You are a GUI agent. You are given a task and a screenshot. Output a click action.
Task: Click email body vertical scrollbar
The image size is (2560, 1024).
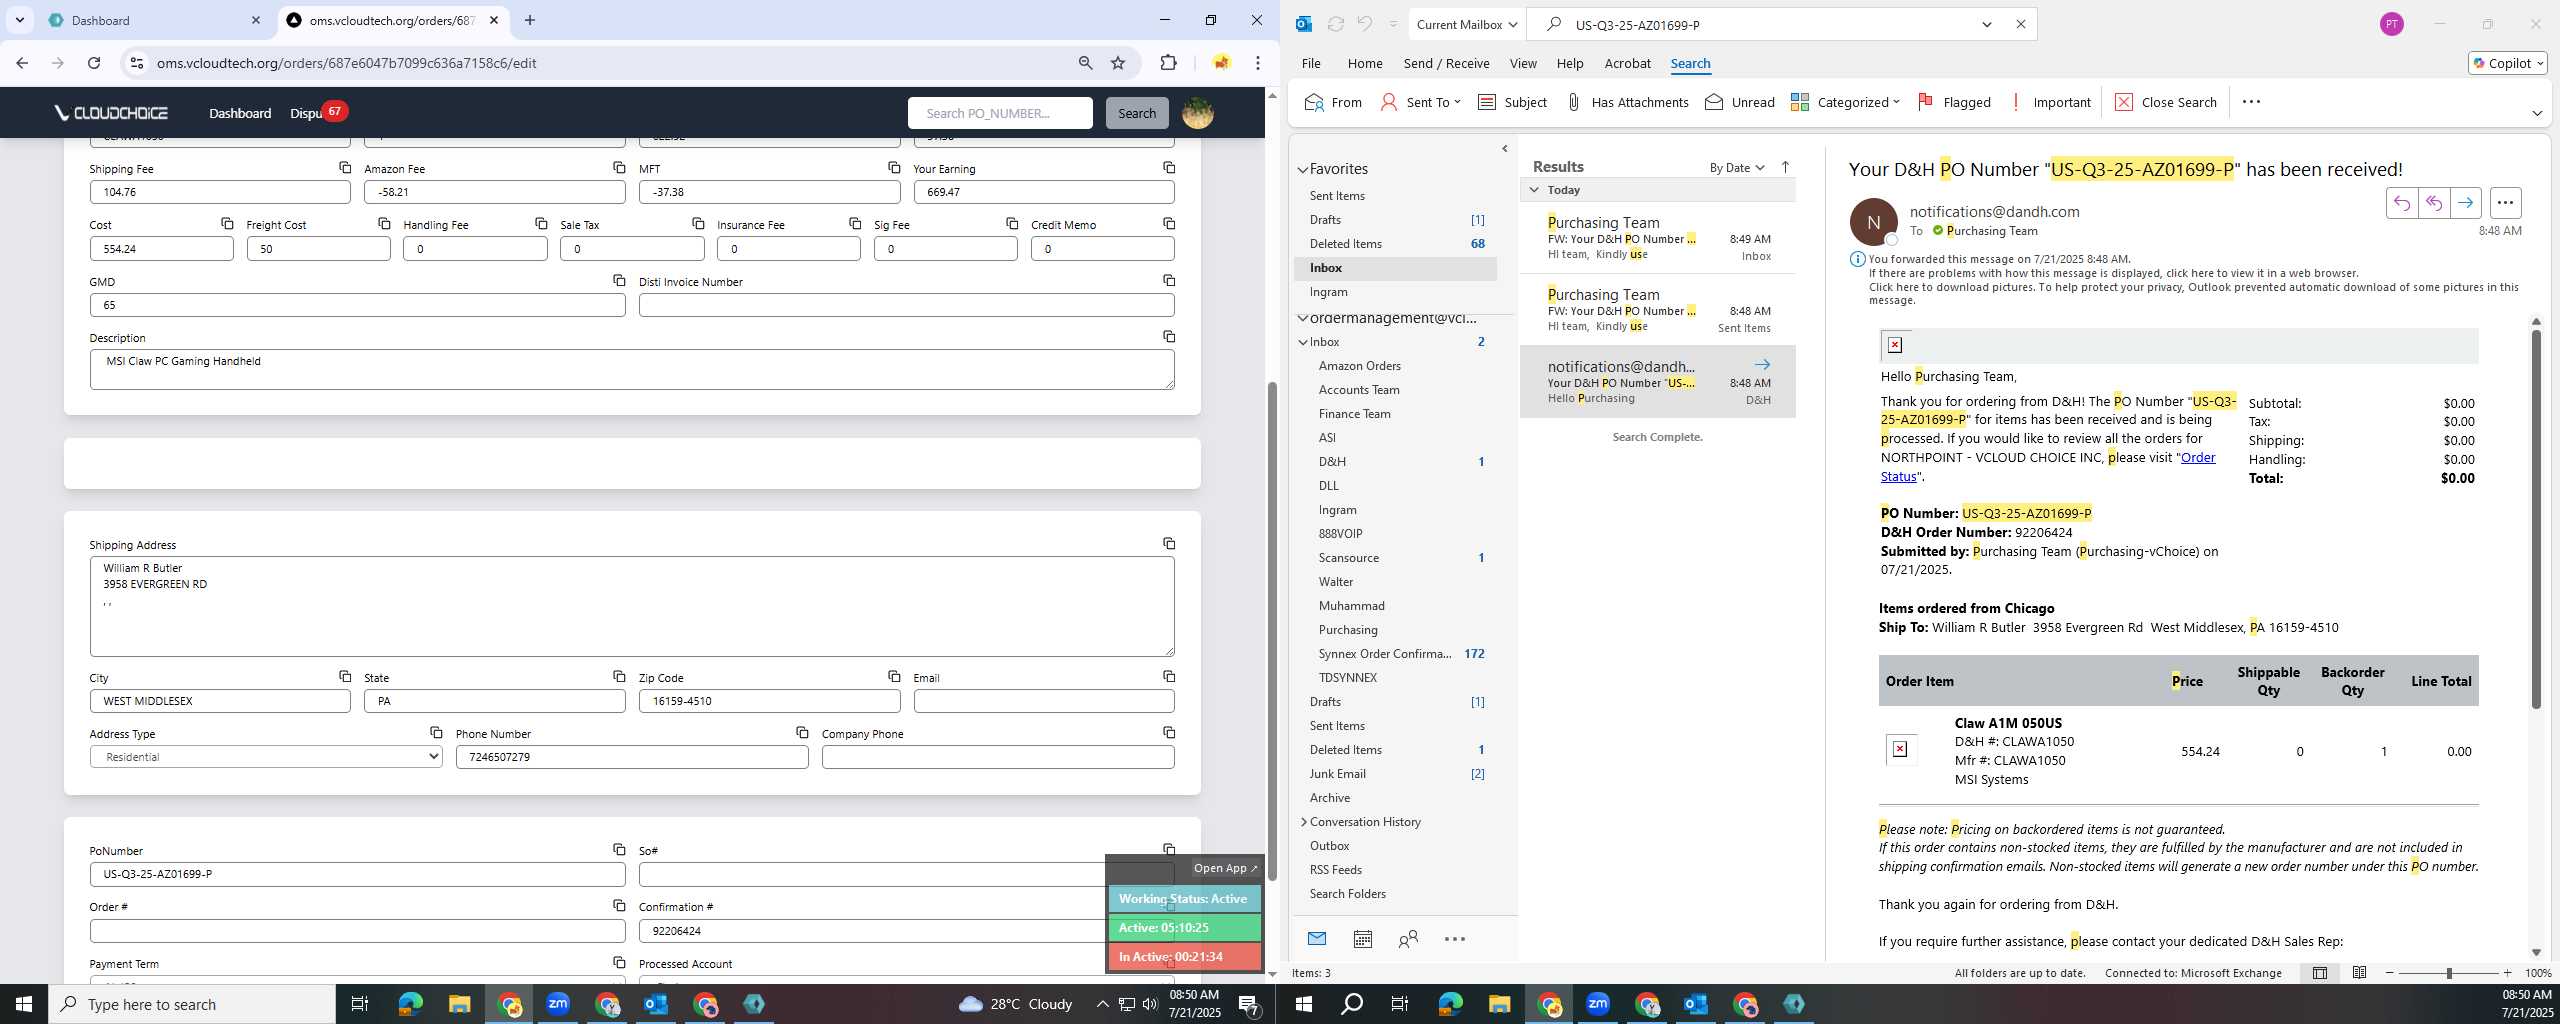(2535, 520)
